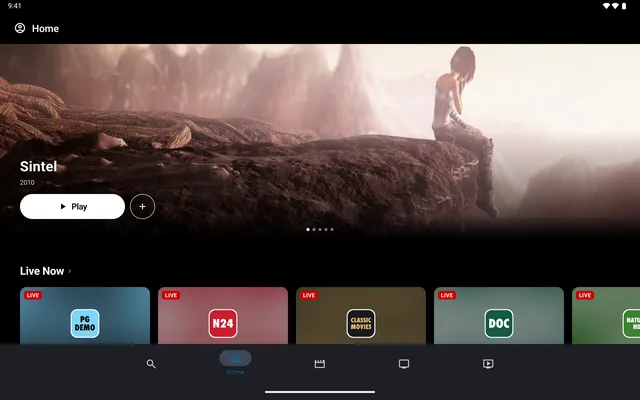This screenshot has width=640, height=400.
Task: Open the Movies clapperboard tab
Action: (320, 364)
